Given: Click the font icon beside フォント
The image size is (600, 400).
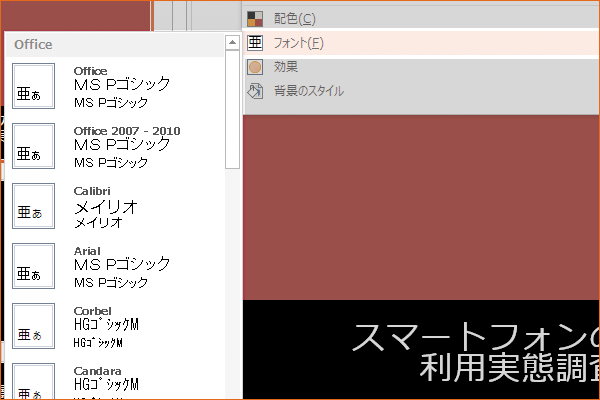Looking at the screenshot, I should point(255,43).
